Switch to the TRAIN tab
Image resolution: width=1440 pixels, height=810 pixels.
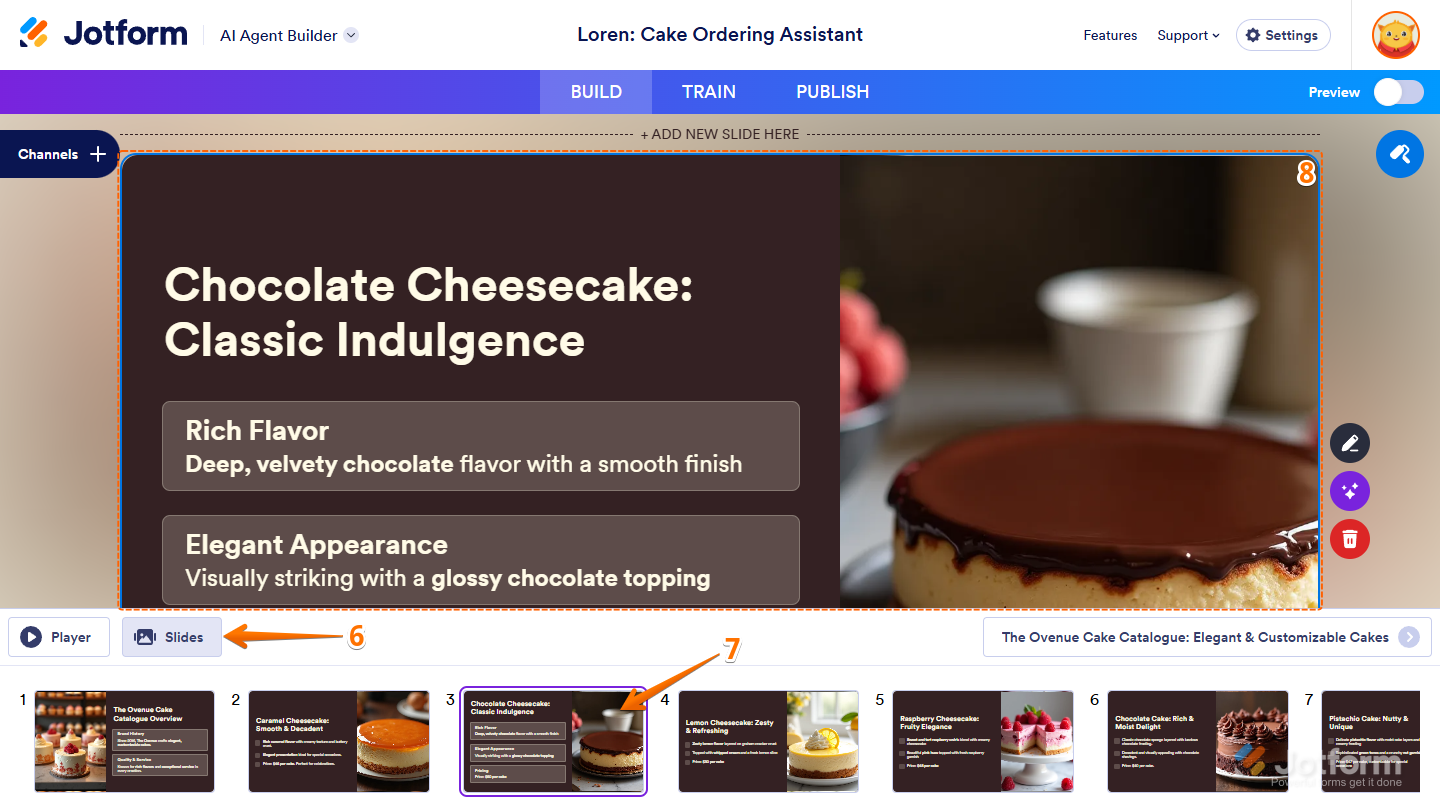coord(709,92)
